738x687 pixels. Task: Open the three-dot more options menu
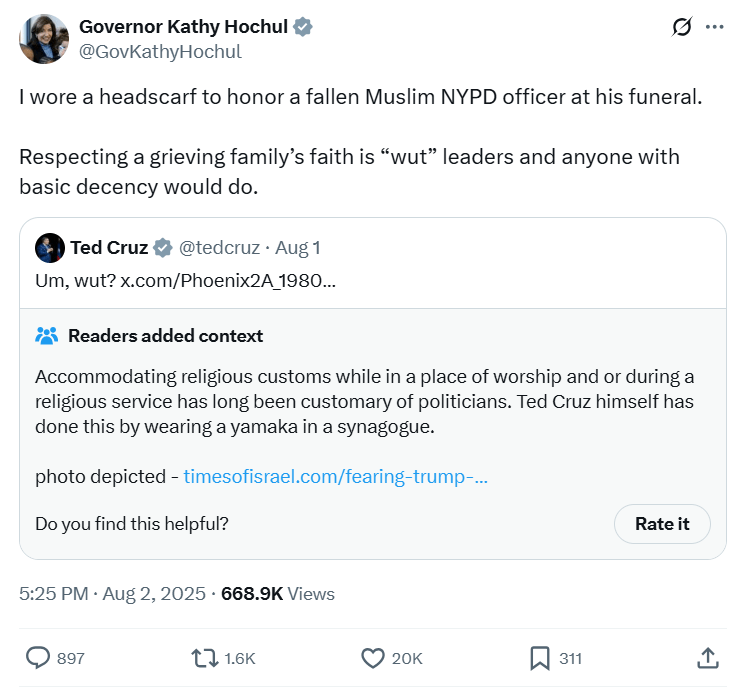714,27
